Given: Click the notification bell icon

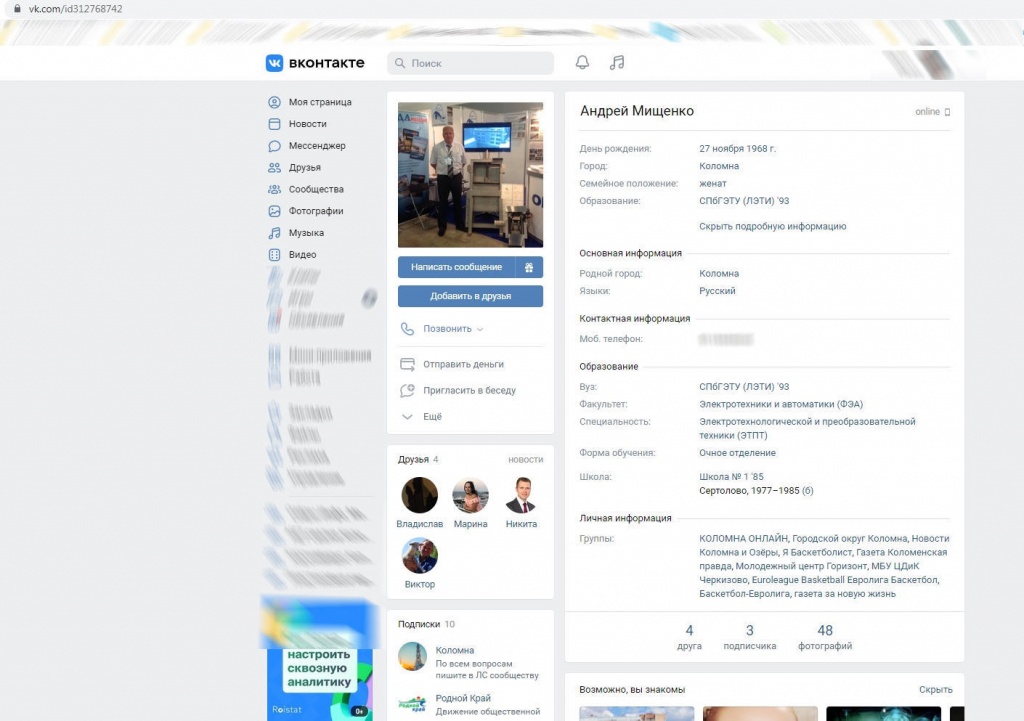Looking at the screenshot, I should (x=582, y=62).
